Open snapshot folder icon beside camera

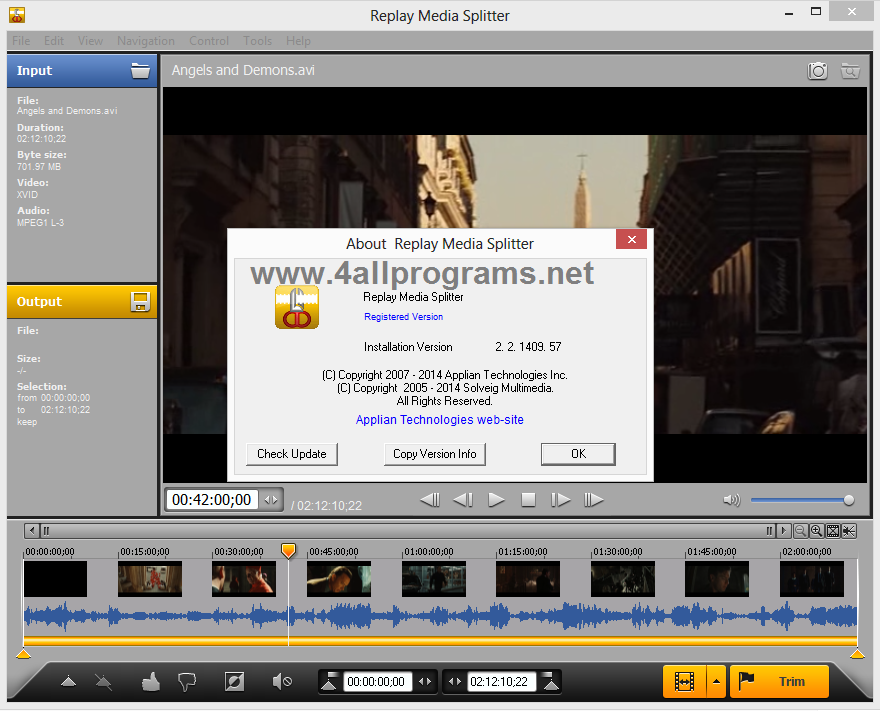[850, 71]
